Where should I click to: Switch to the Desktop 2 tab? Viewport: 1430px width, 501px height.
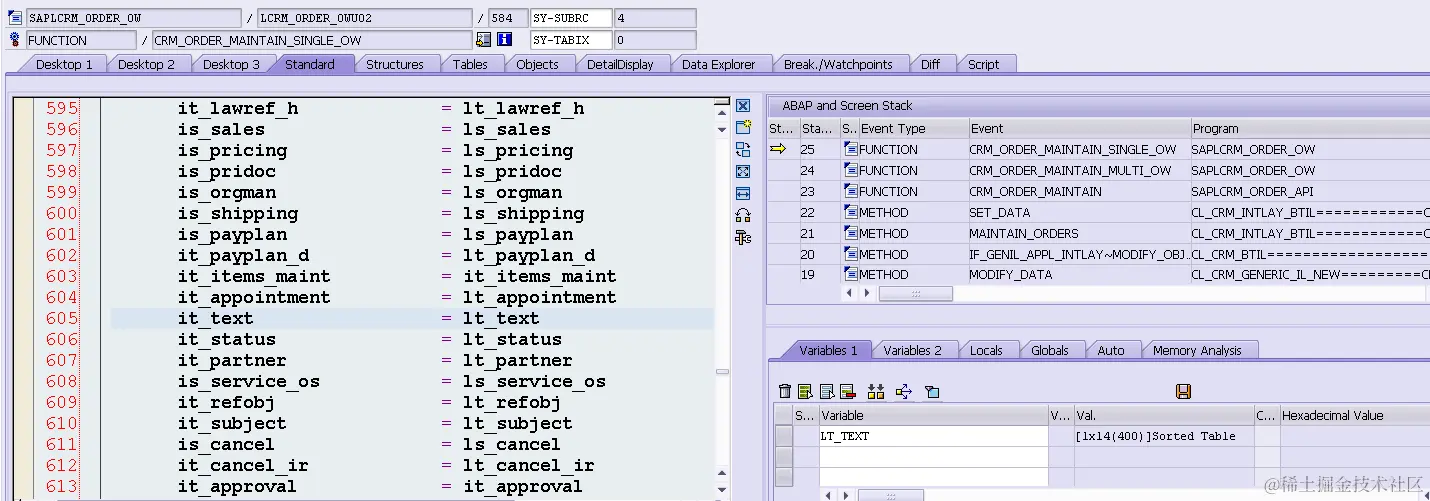[x=146, y=64]
